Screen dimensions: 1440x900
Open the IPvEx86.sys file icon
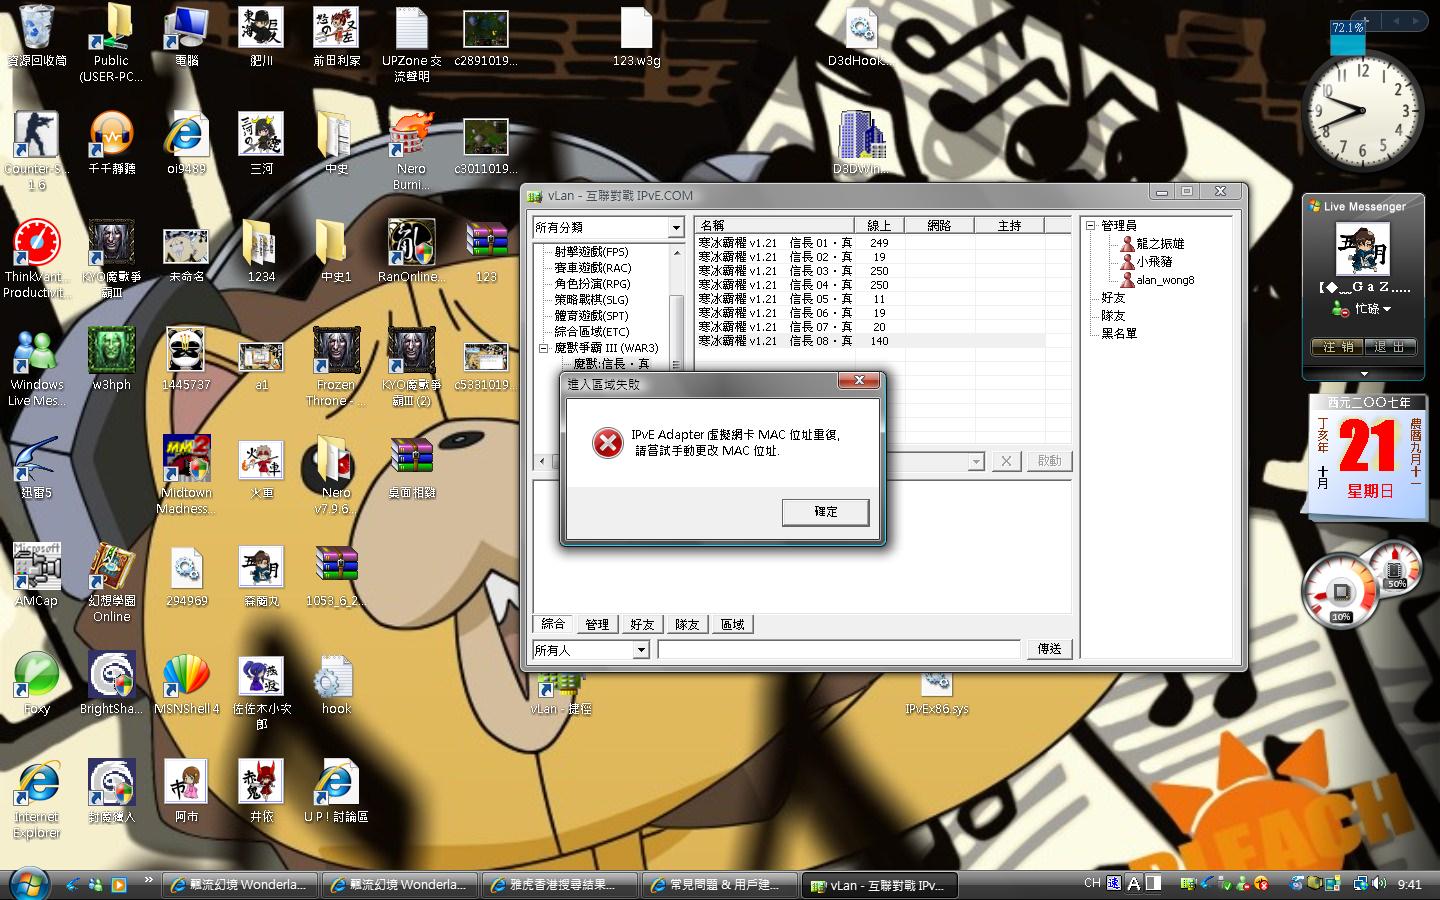click(x=937, y=692)
